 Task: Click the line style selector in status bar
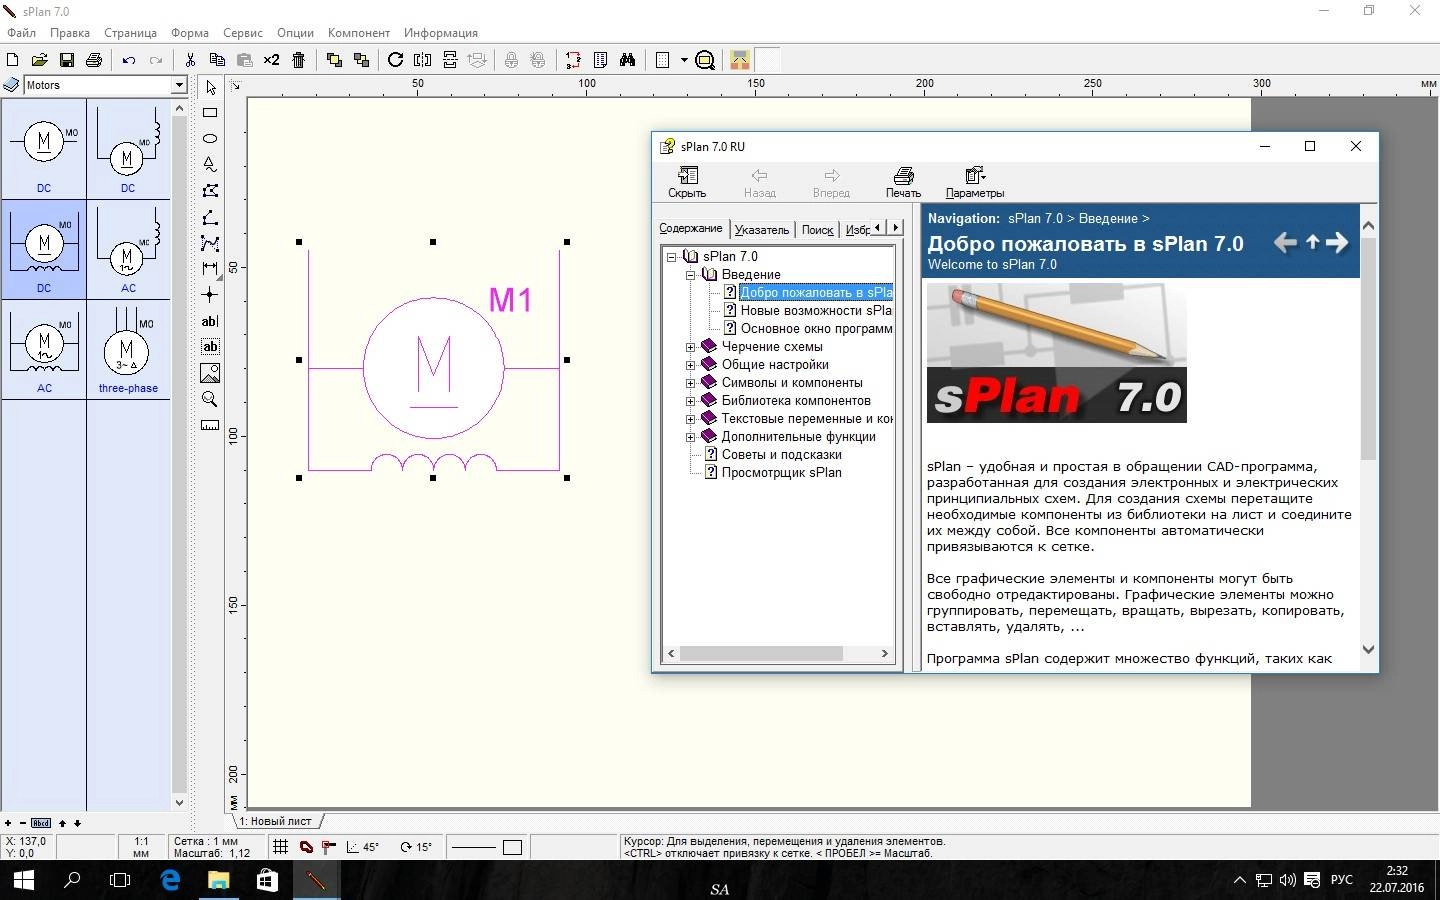474,848
